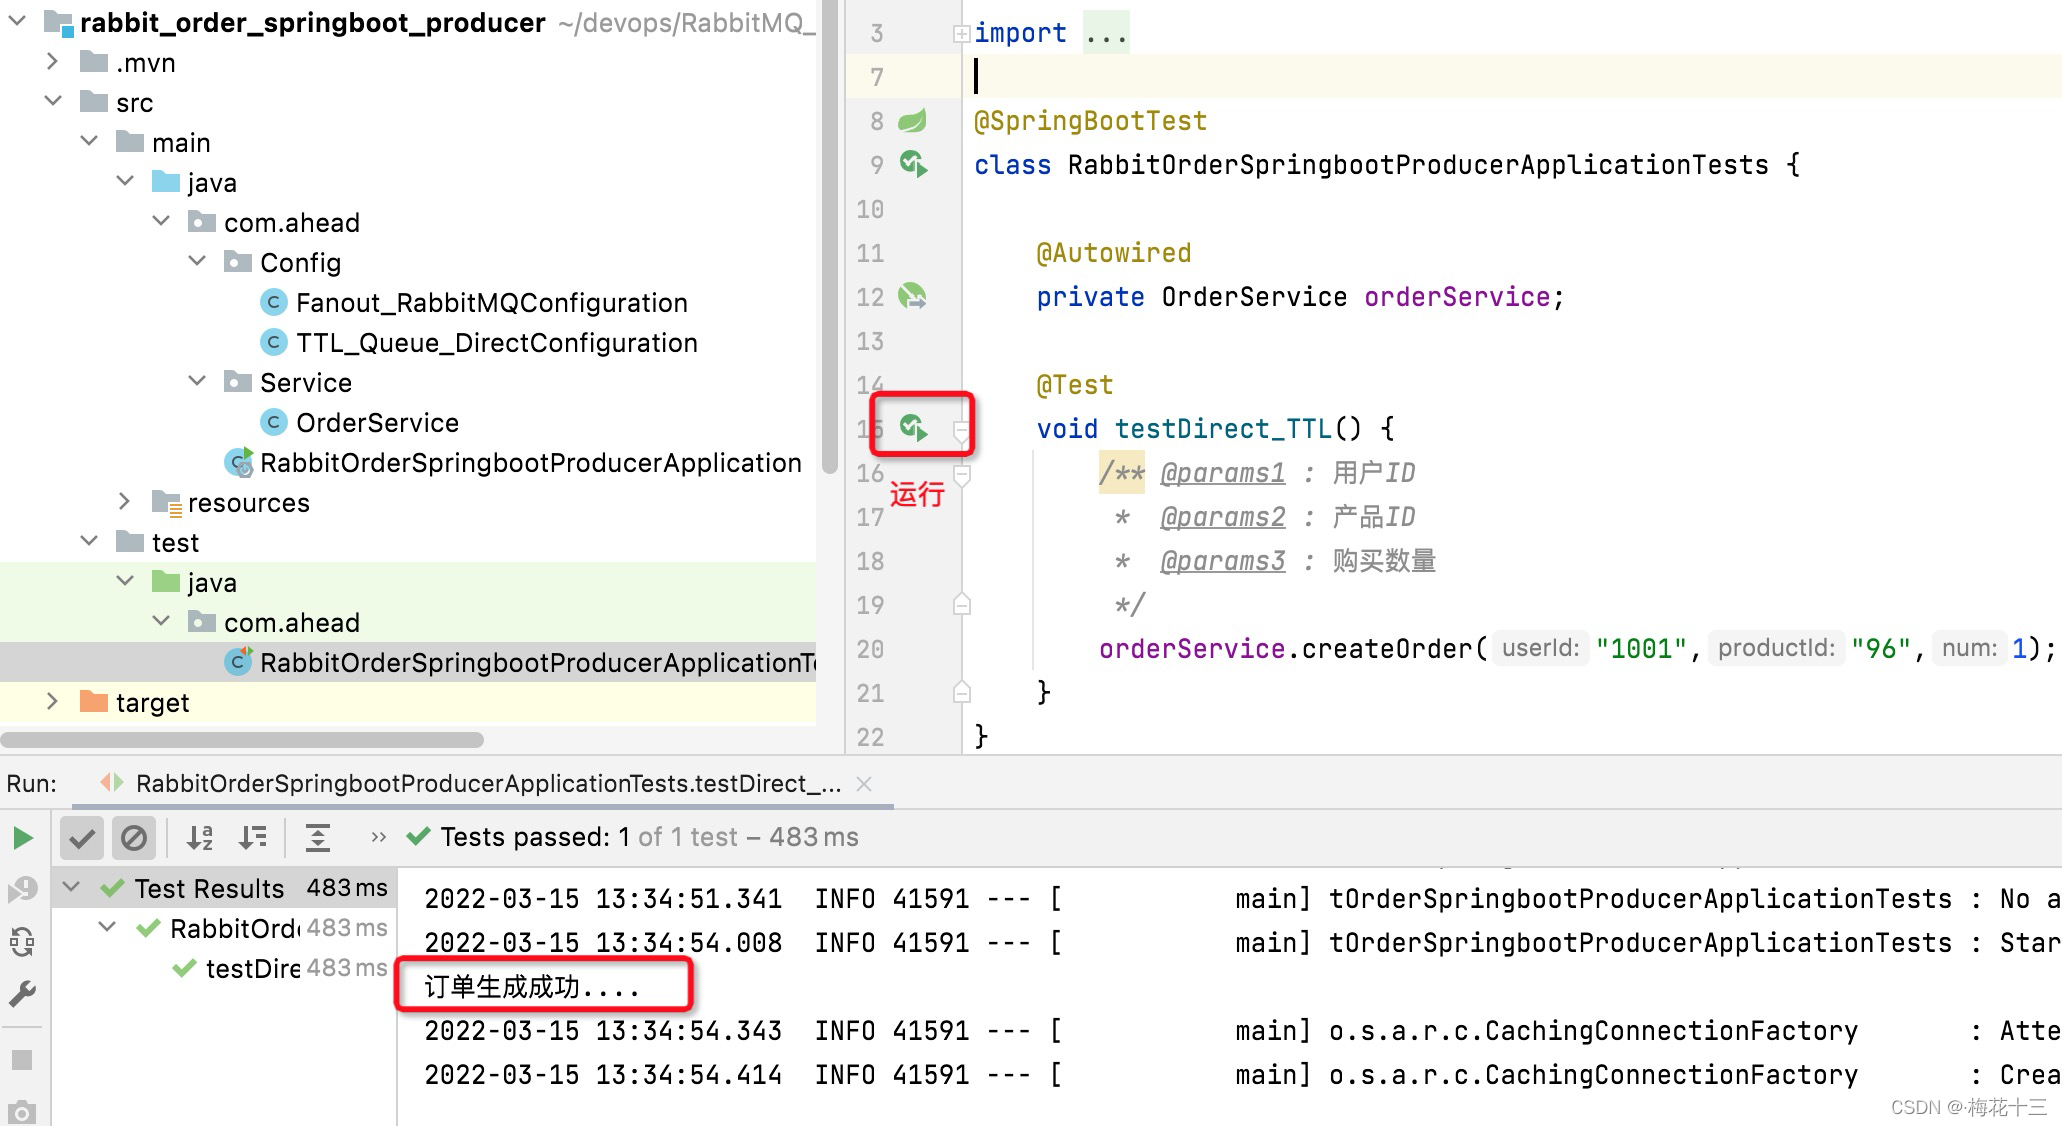This screenshot has width=2062, height=1126.
Task: Toggle auto-test icon in Run sidebar
Action: point(22,941)
